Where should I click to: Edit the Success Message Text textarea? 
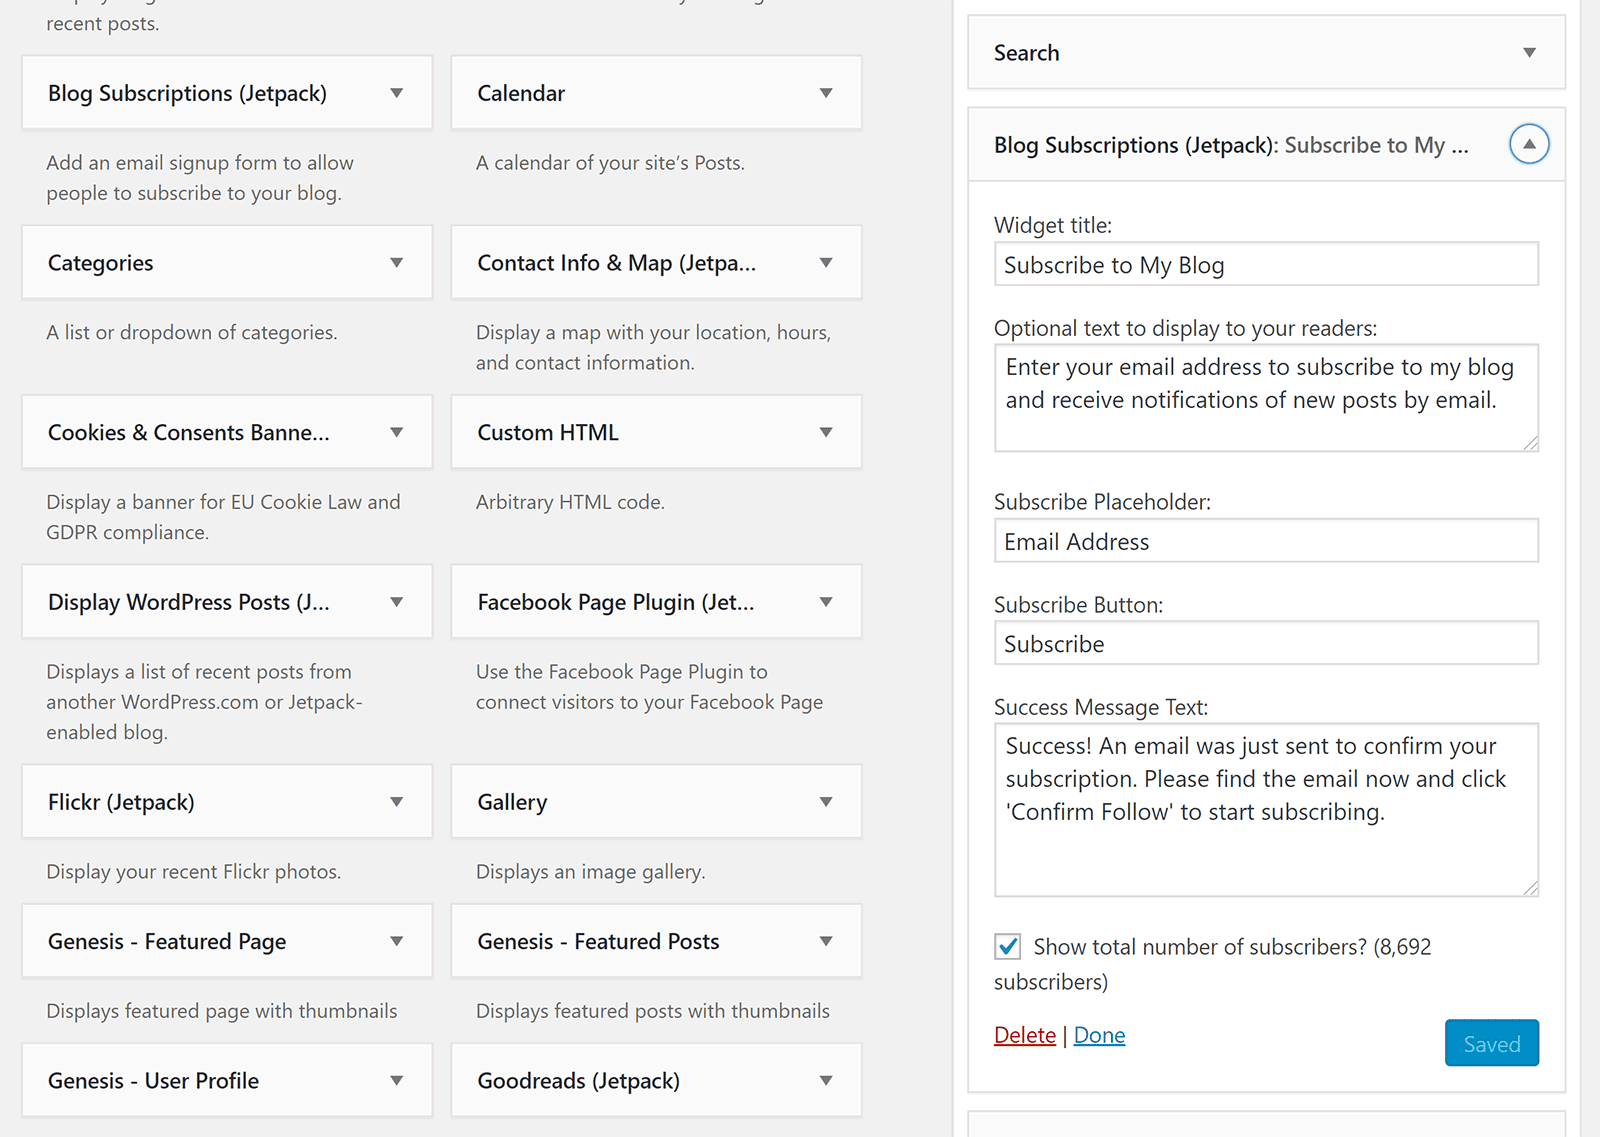coord(1266,810)
